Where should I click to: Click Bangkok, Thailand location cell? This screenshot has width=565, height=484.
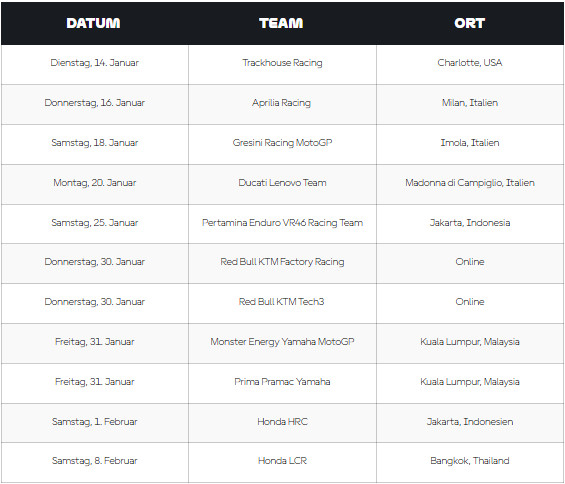tap(470, 461)
